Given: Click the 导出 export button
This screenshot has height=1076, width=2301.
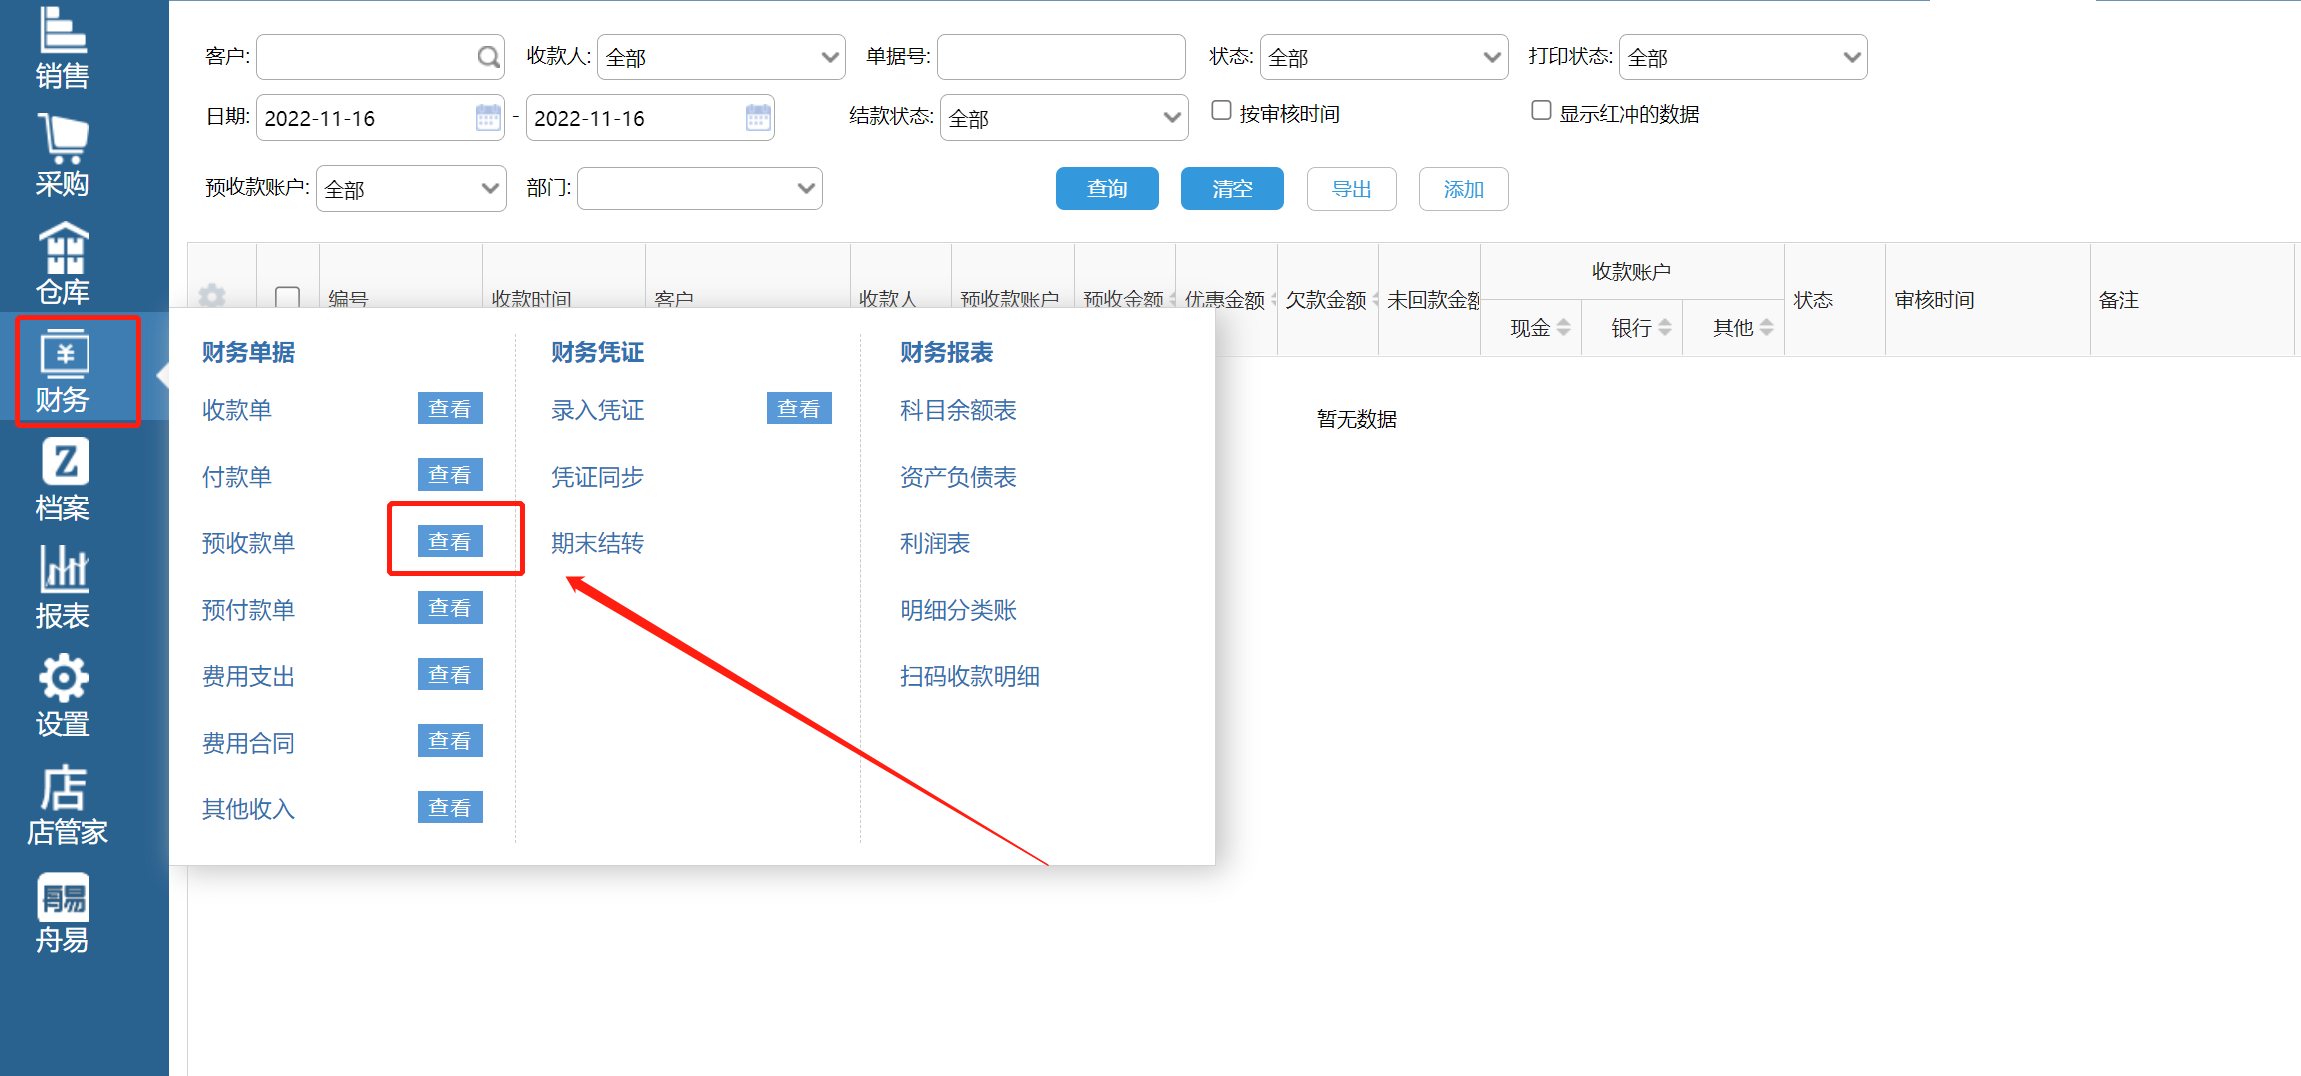Looking at the screenshot, I should 1352,189.
